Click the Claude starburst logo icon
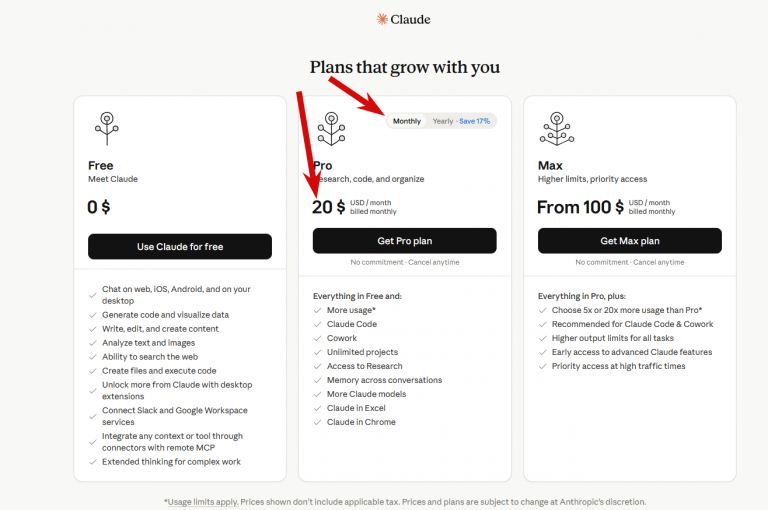The width and height of the screenshot is (768, 510). 382,19
